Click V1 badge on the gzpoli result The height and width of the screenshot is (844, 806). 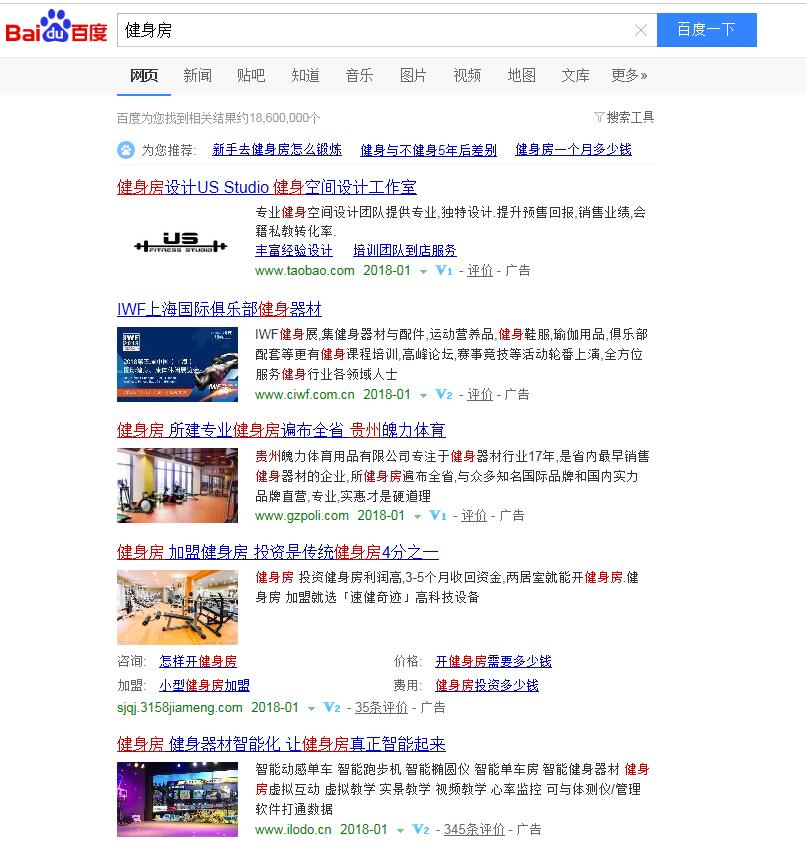tap(438, 516)
